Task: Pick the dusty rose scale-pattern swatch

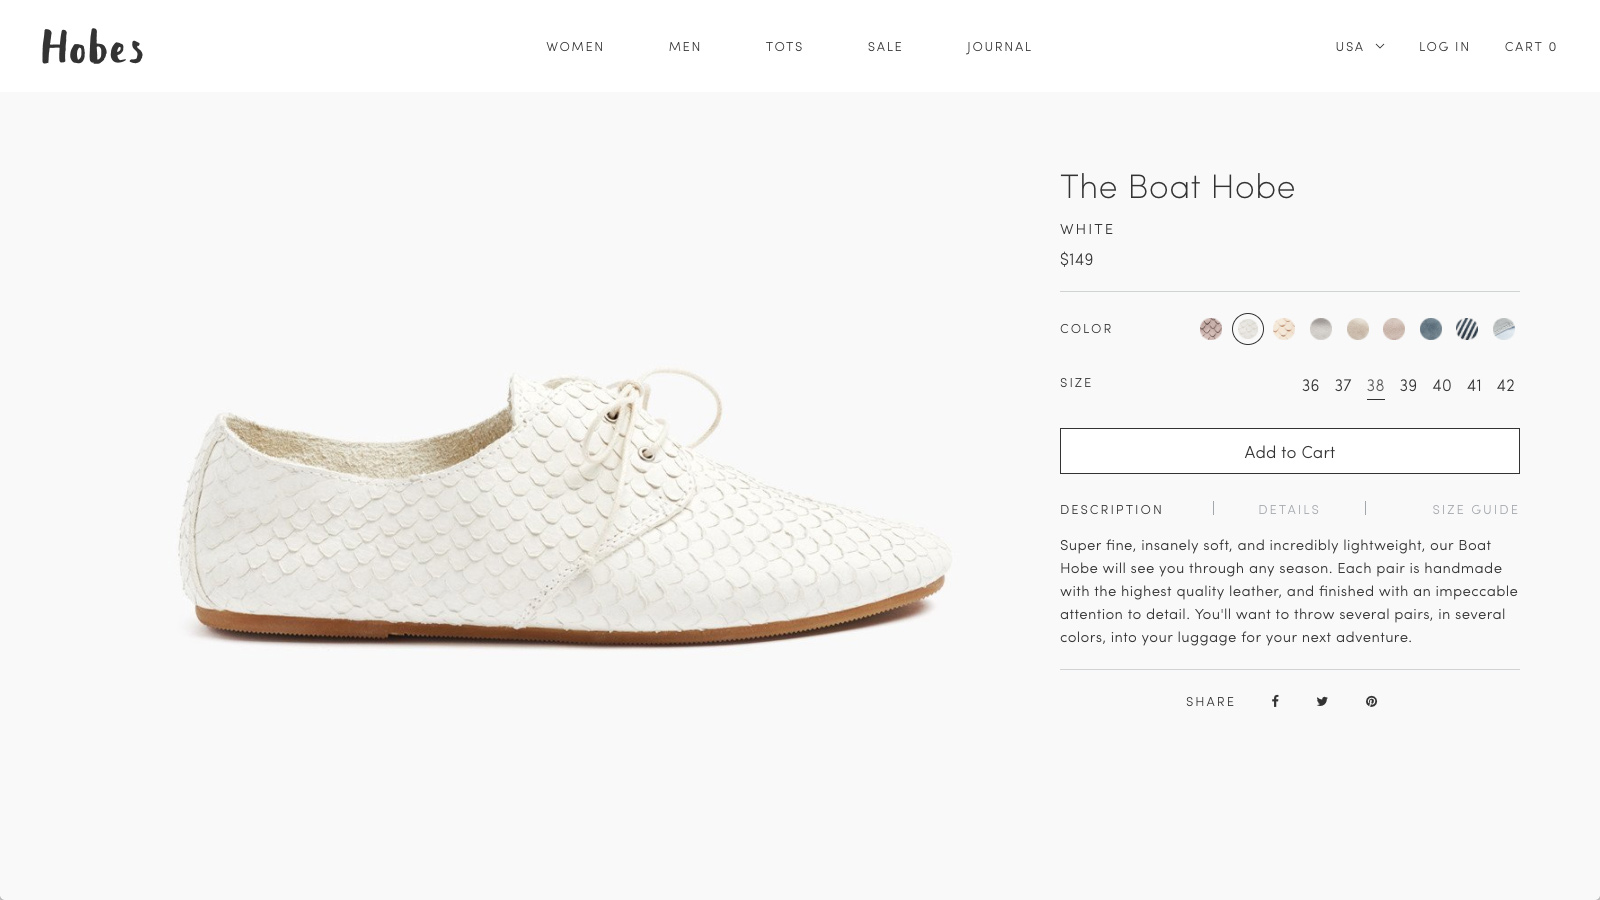Action: pos(1211,329)
